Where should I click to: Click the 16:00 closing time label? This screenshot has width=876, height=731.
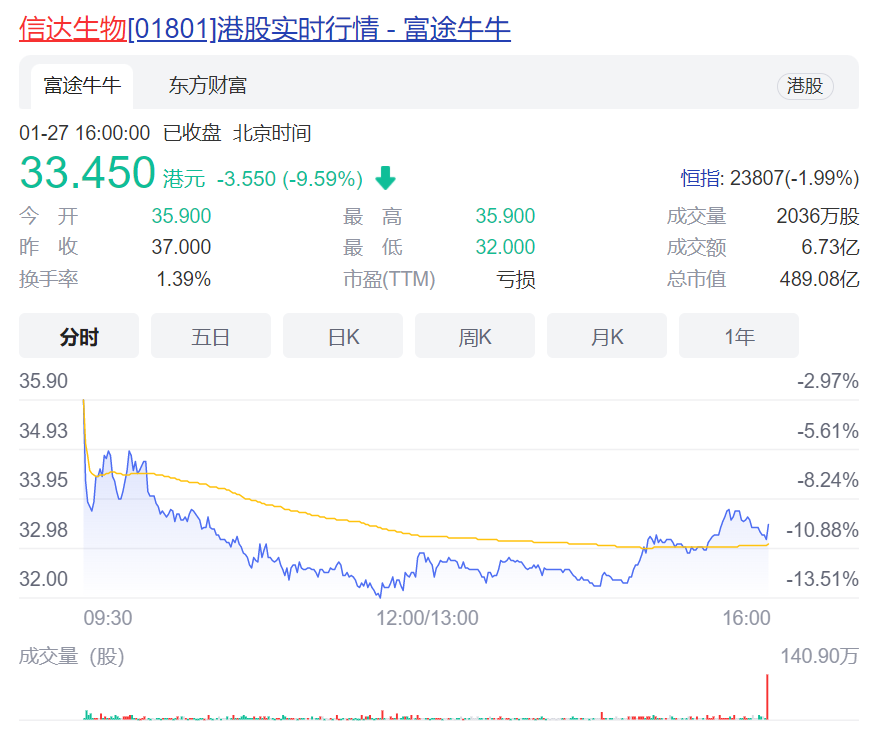coord(746,618)
